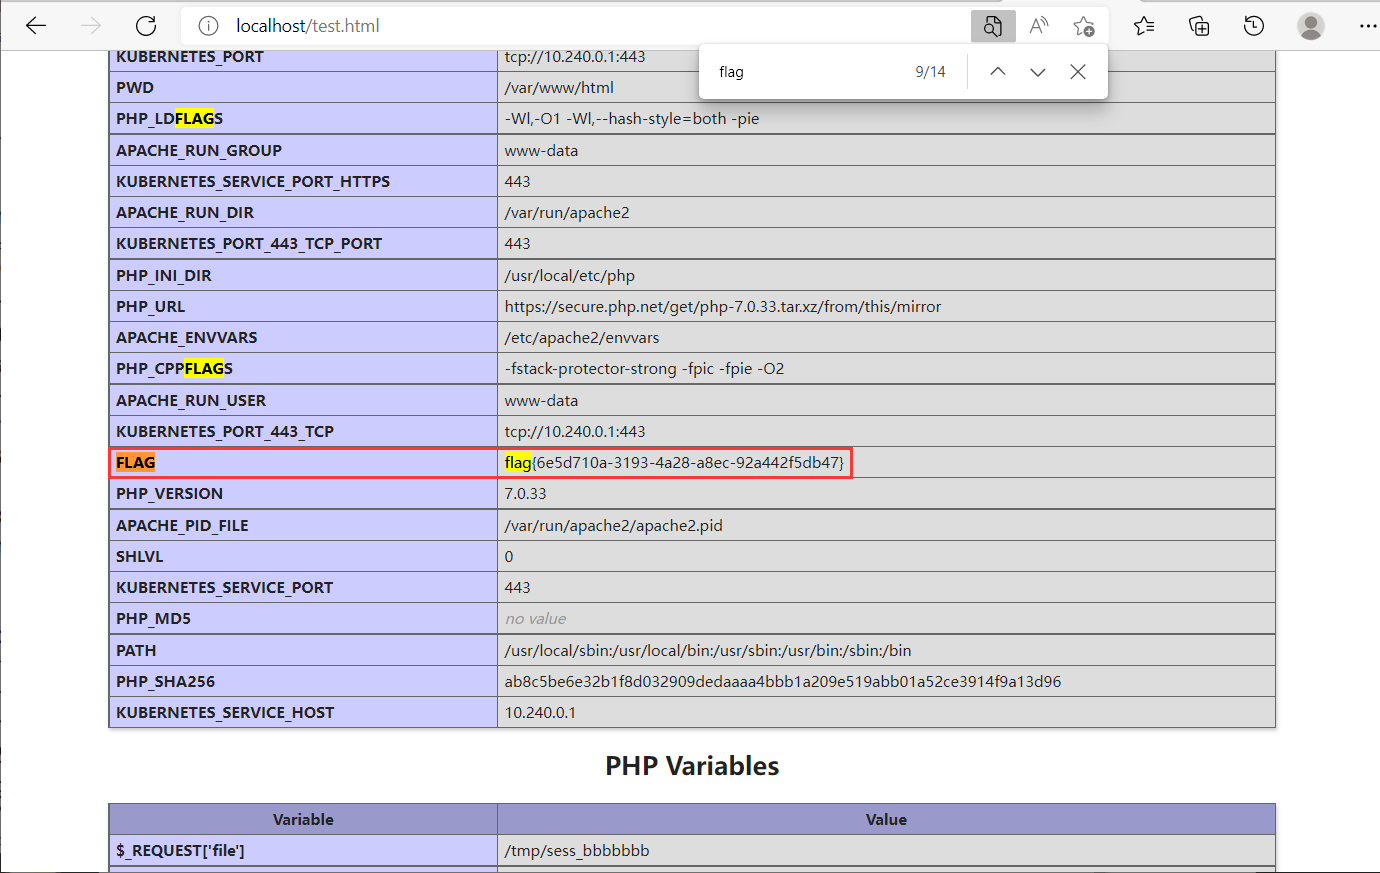Click the secure.php.net download URL value

click(723, 307)
